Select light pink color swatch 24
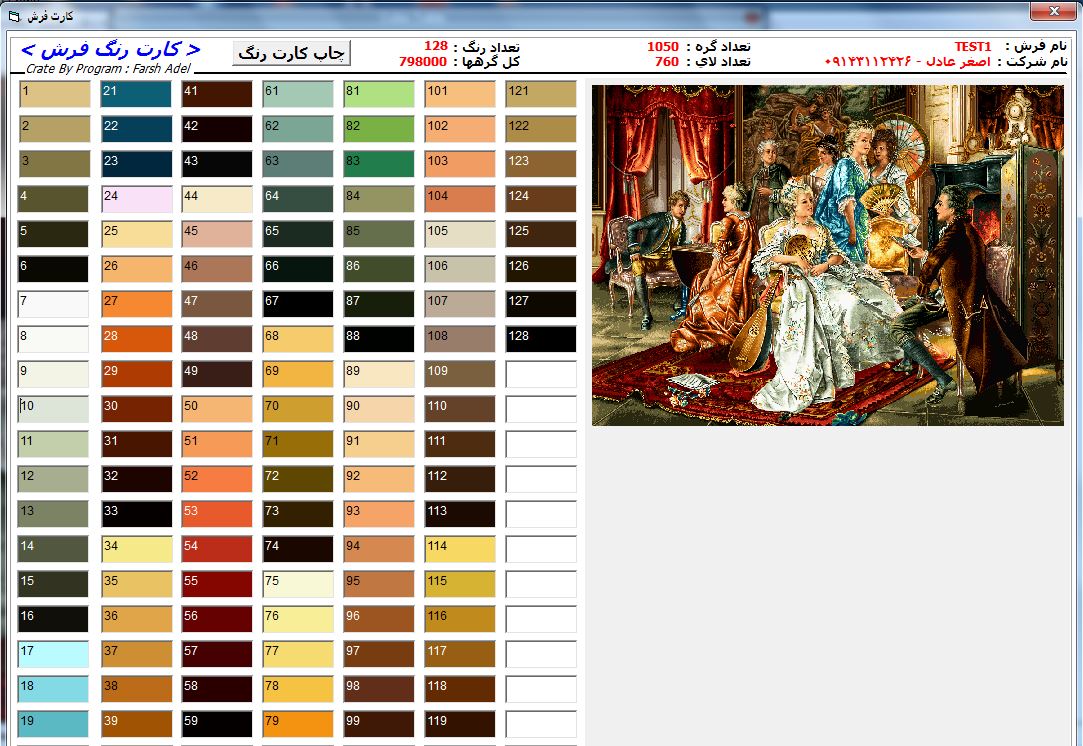 tap(136, 199)
